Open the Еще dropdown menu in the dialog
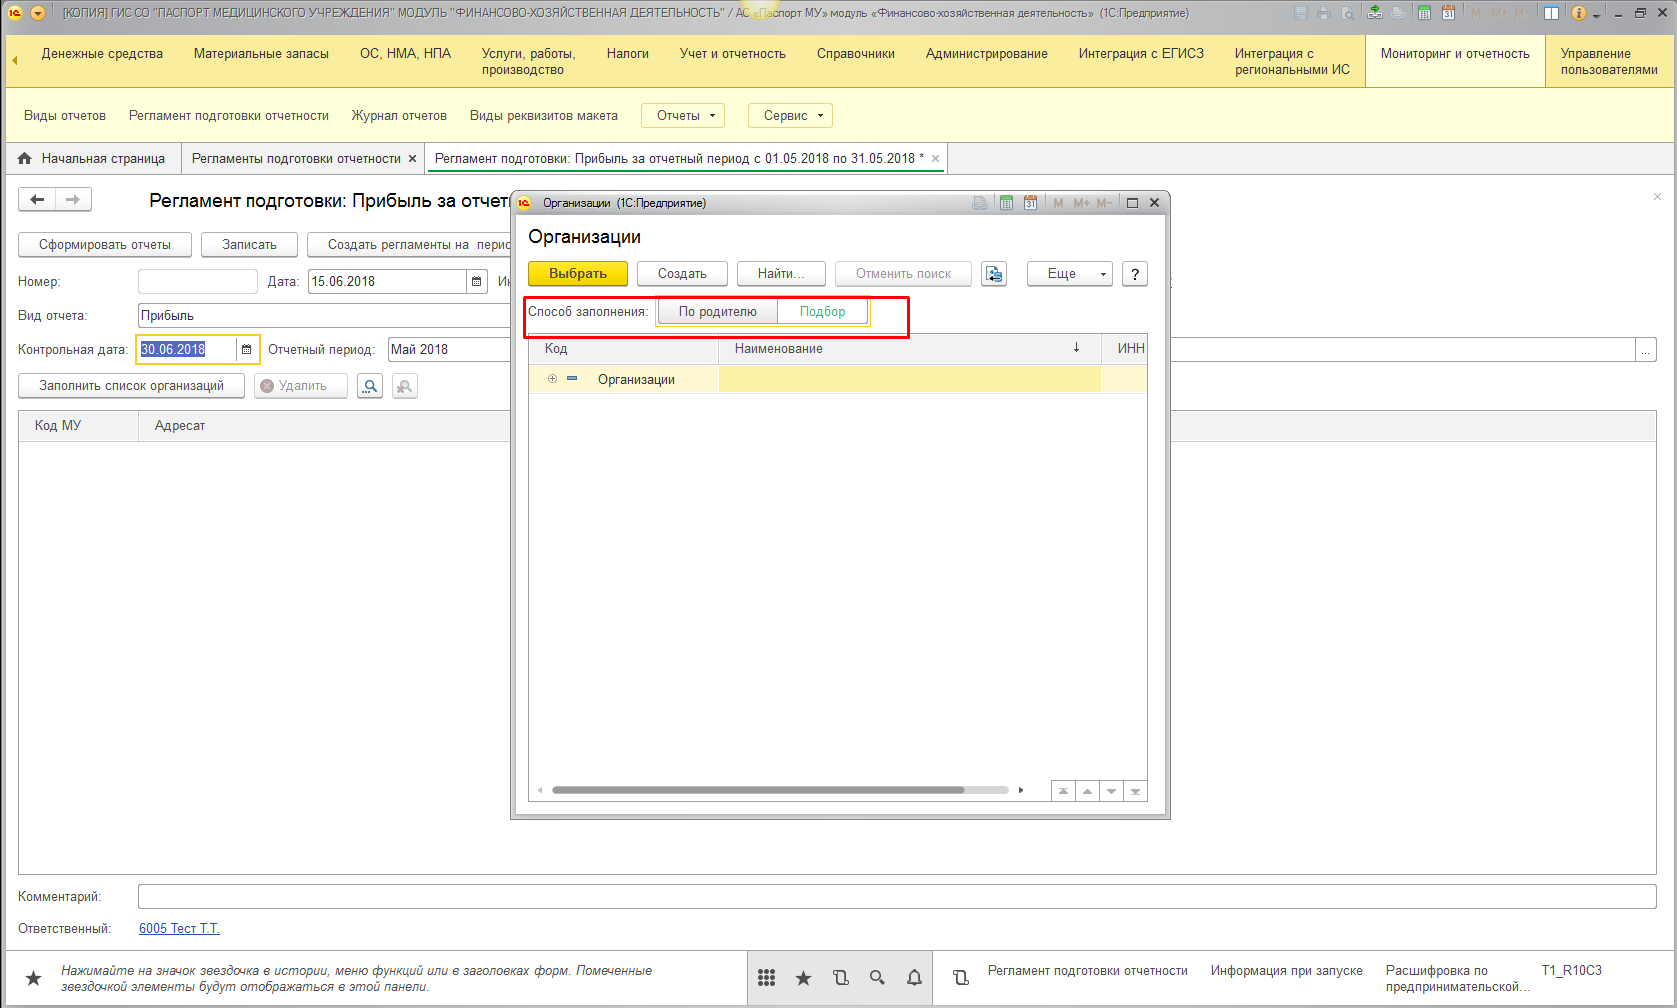1677x1008 pixels. click(x=1069, y=274)
